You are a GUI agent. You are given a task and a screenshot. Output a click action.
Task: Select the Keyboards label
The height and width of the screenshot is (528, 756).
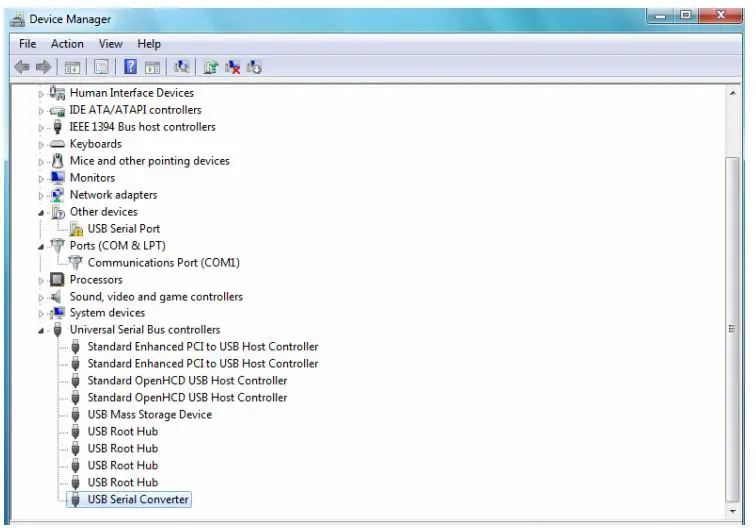[95, 144]
